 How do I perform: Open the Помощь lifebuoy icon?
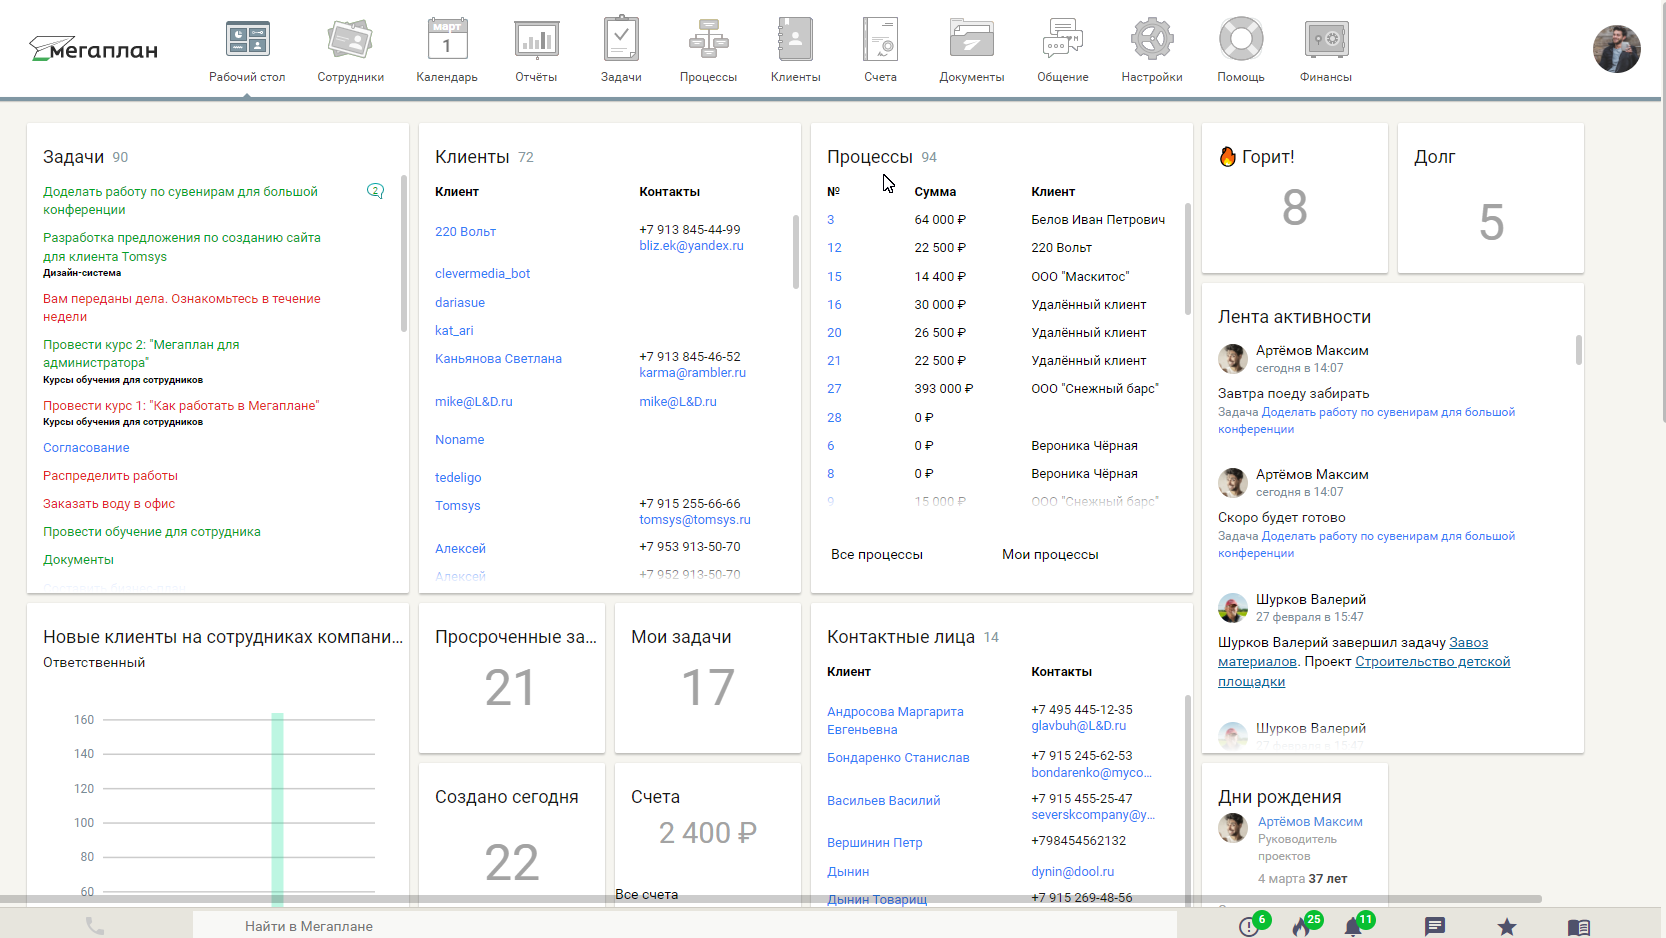1241,40
